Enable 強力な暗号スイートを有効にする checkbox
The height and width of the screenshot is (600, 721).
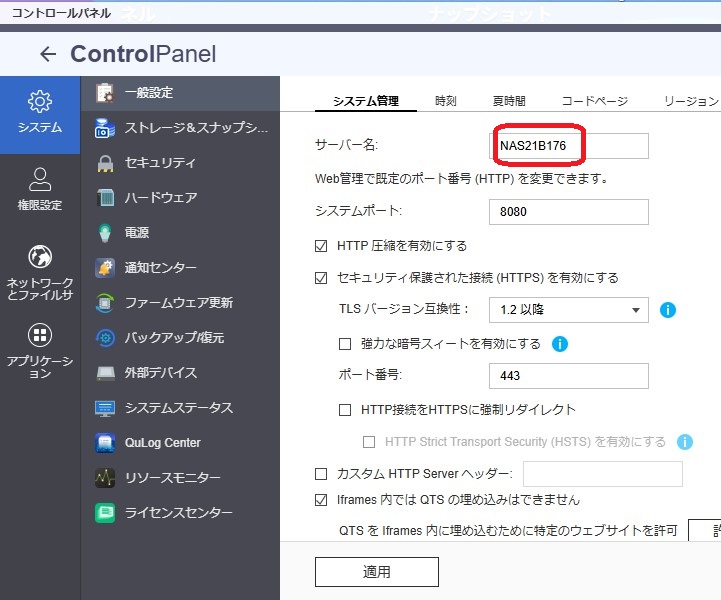tap(345, 344)
